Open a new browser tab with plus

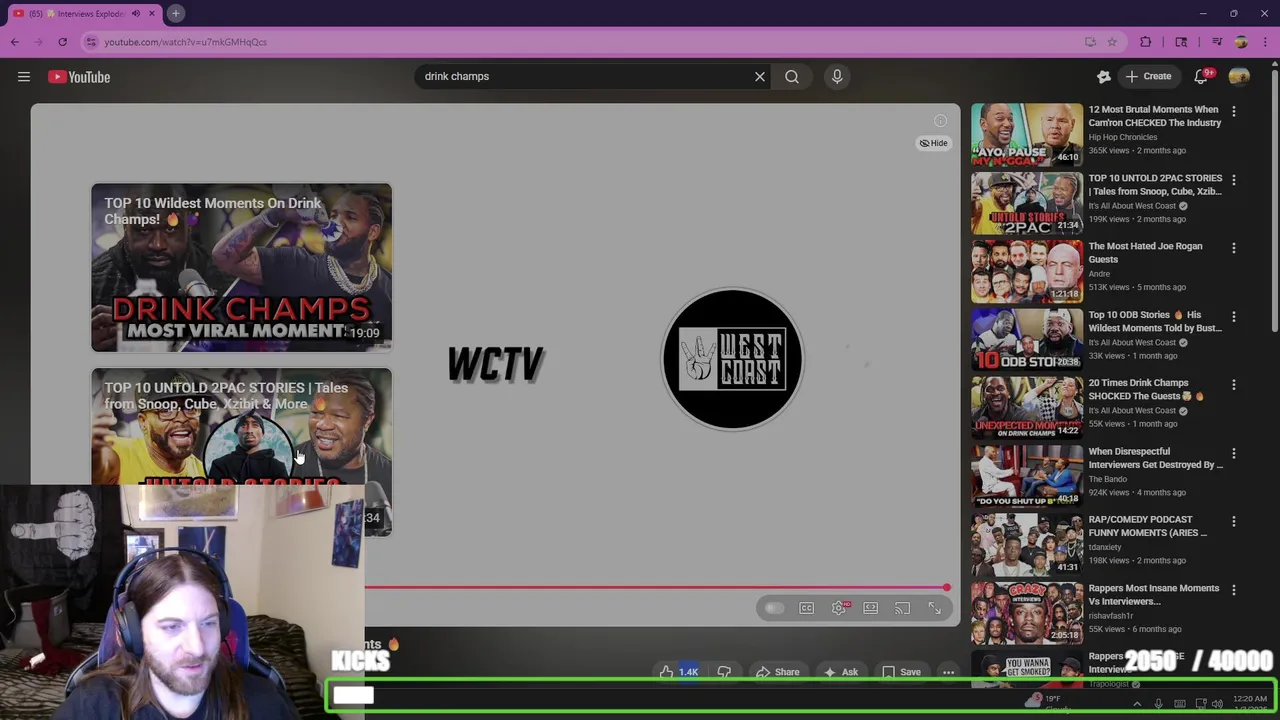click(175, 13)
